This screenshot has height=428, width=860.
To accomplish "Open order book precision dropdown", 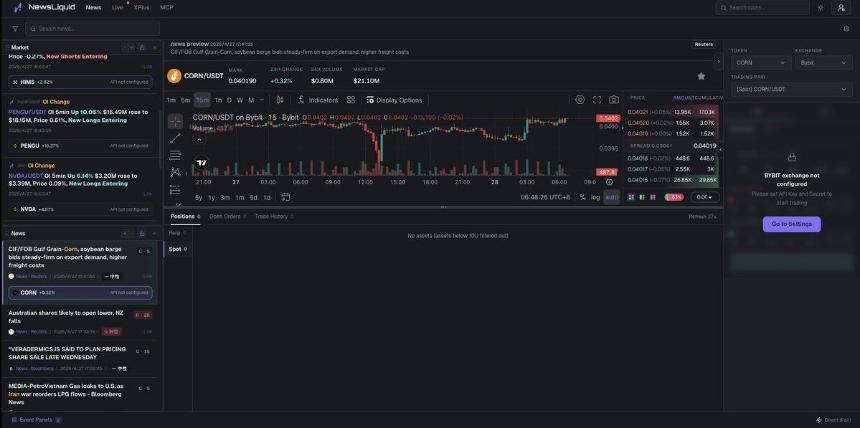I will coord(704,197).
